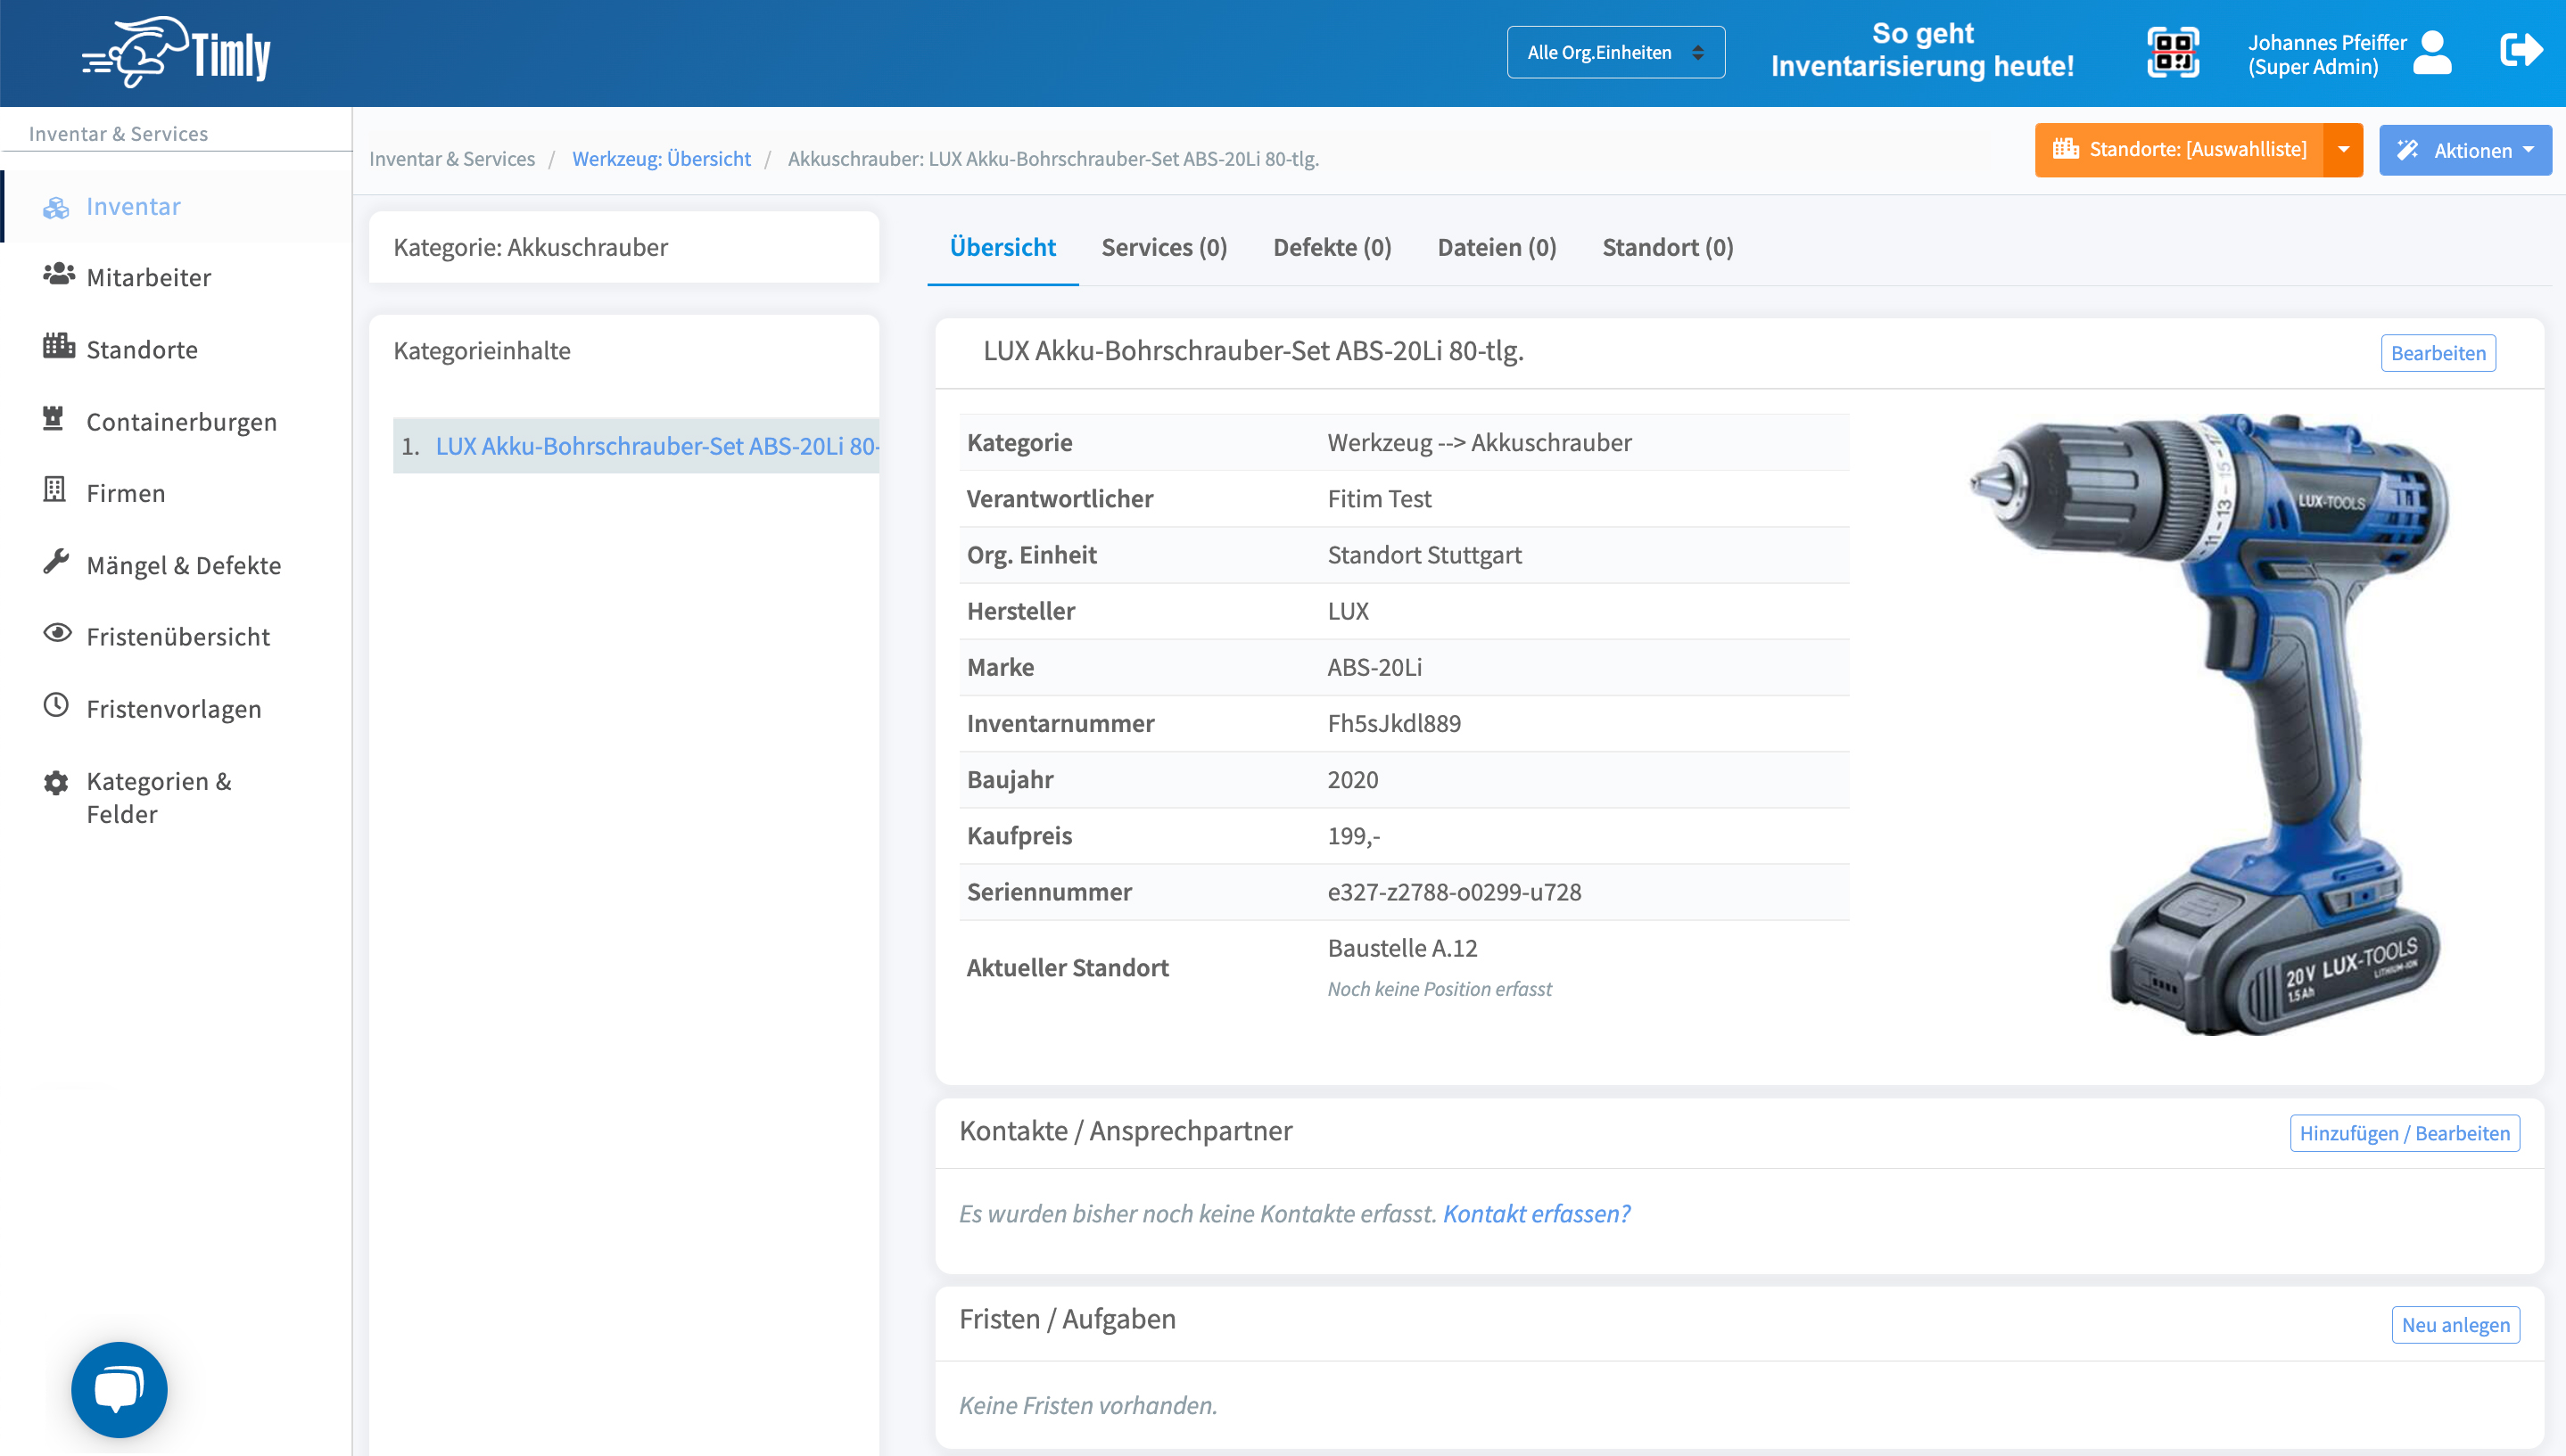The width and height of the screenshot is (2566, 1456).
Task: Click the Standorte: [Auswahlliste] button
Action: tap(2179, 150)
